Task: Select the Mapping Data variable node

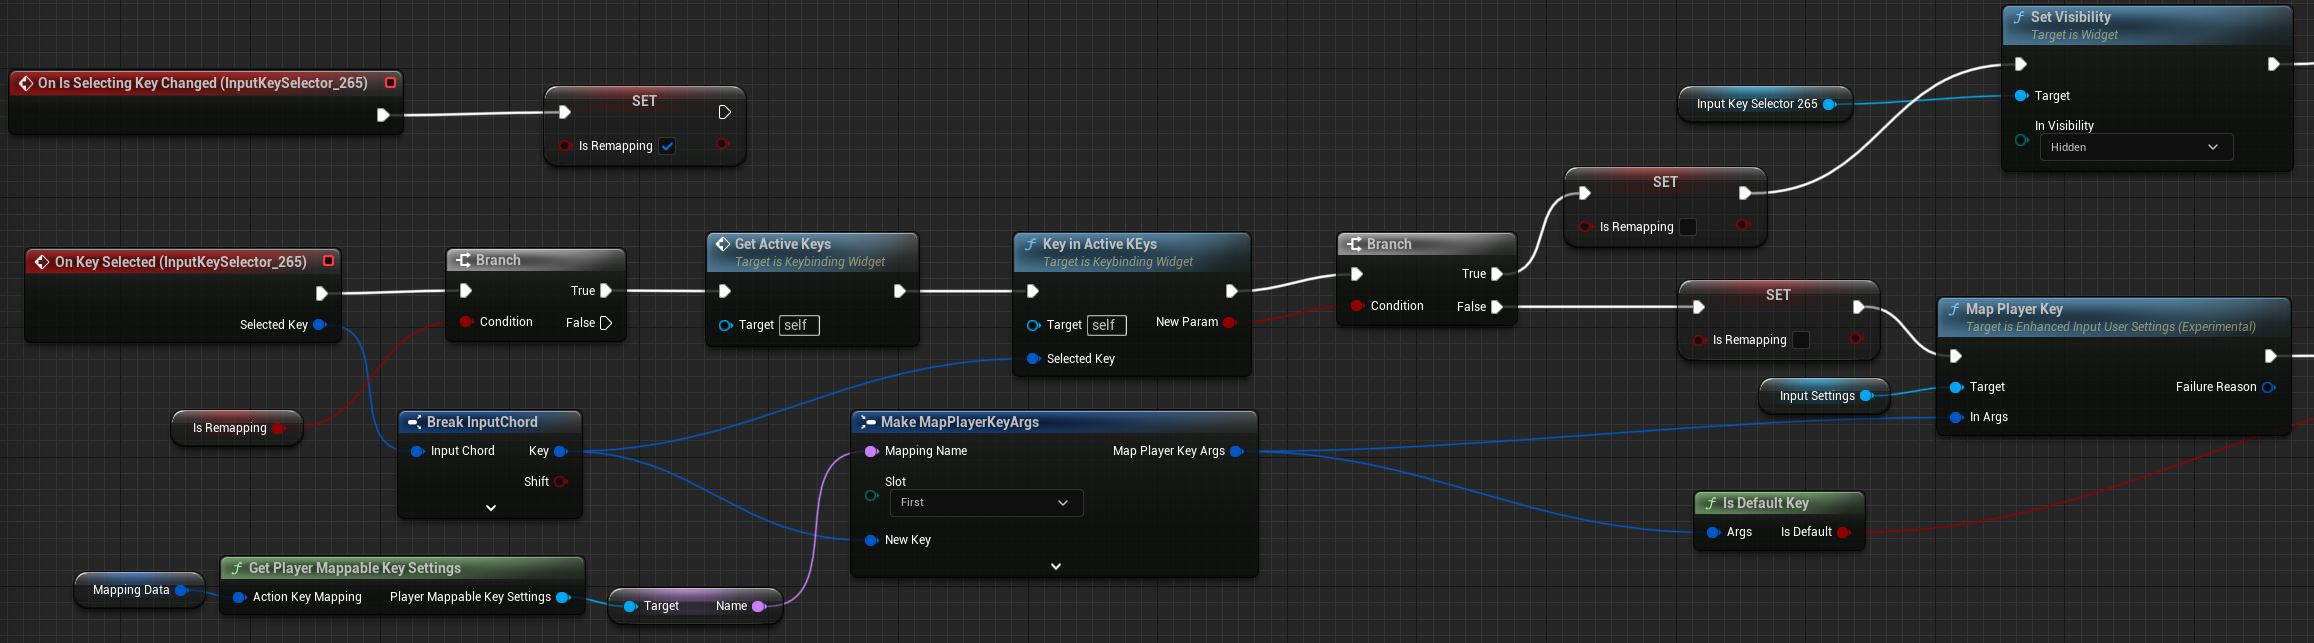Action: coord(131,590)
